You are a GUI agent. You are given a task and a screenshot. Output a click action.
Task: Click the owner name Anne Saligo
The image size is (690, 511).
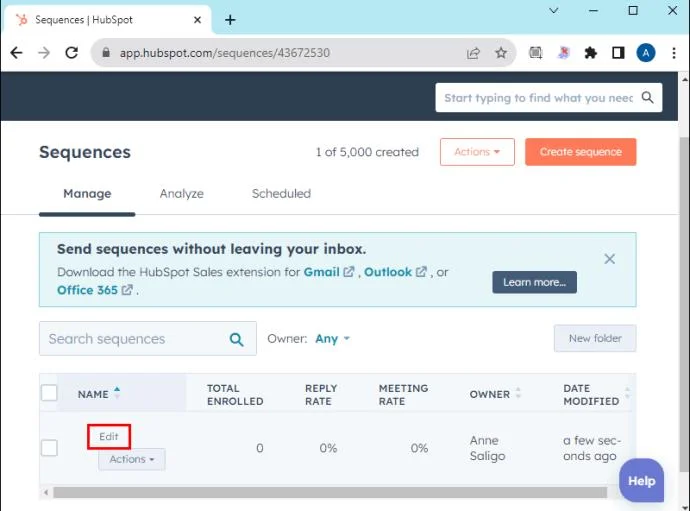(x=487, y=448)
